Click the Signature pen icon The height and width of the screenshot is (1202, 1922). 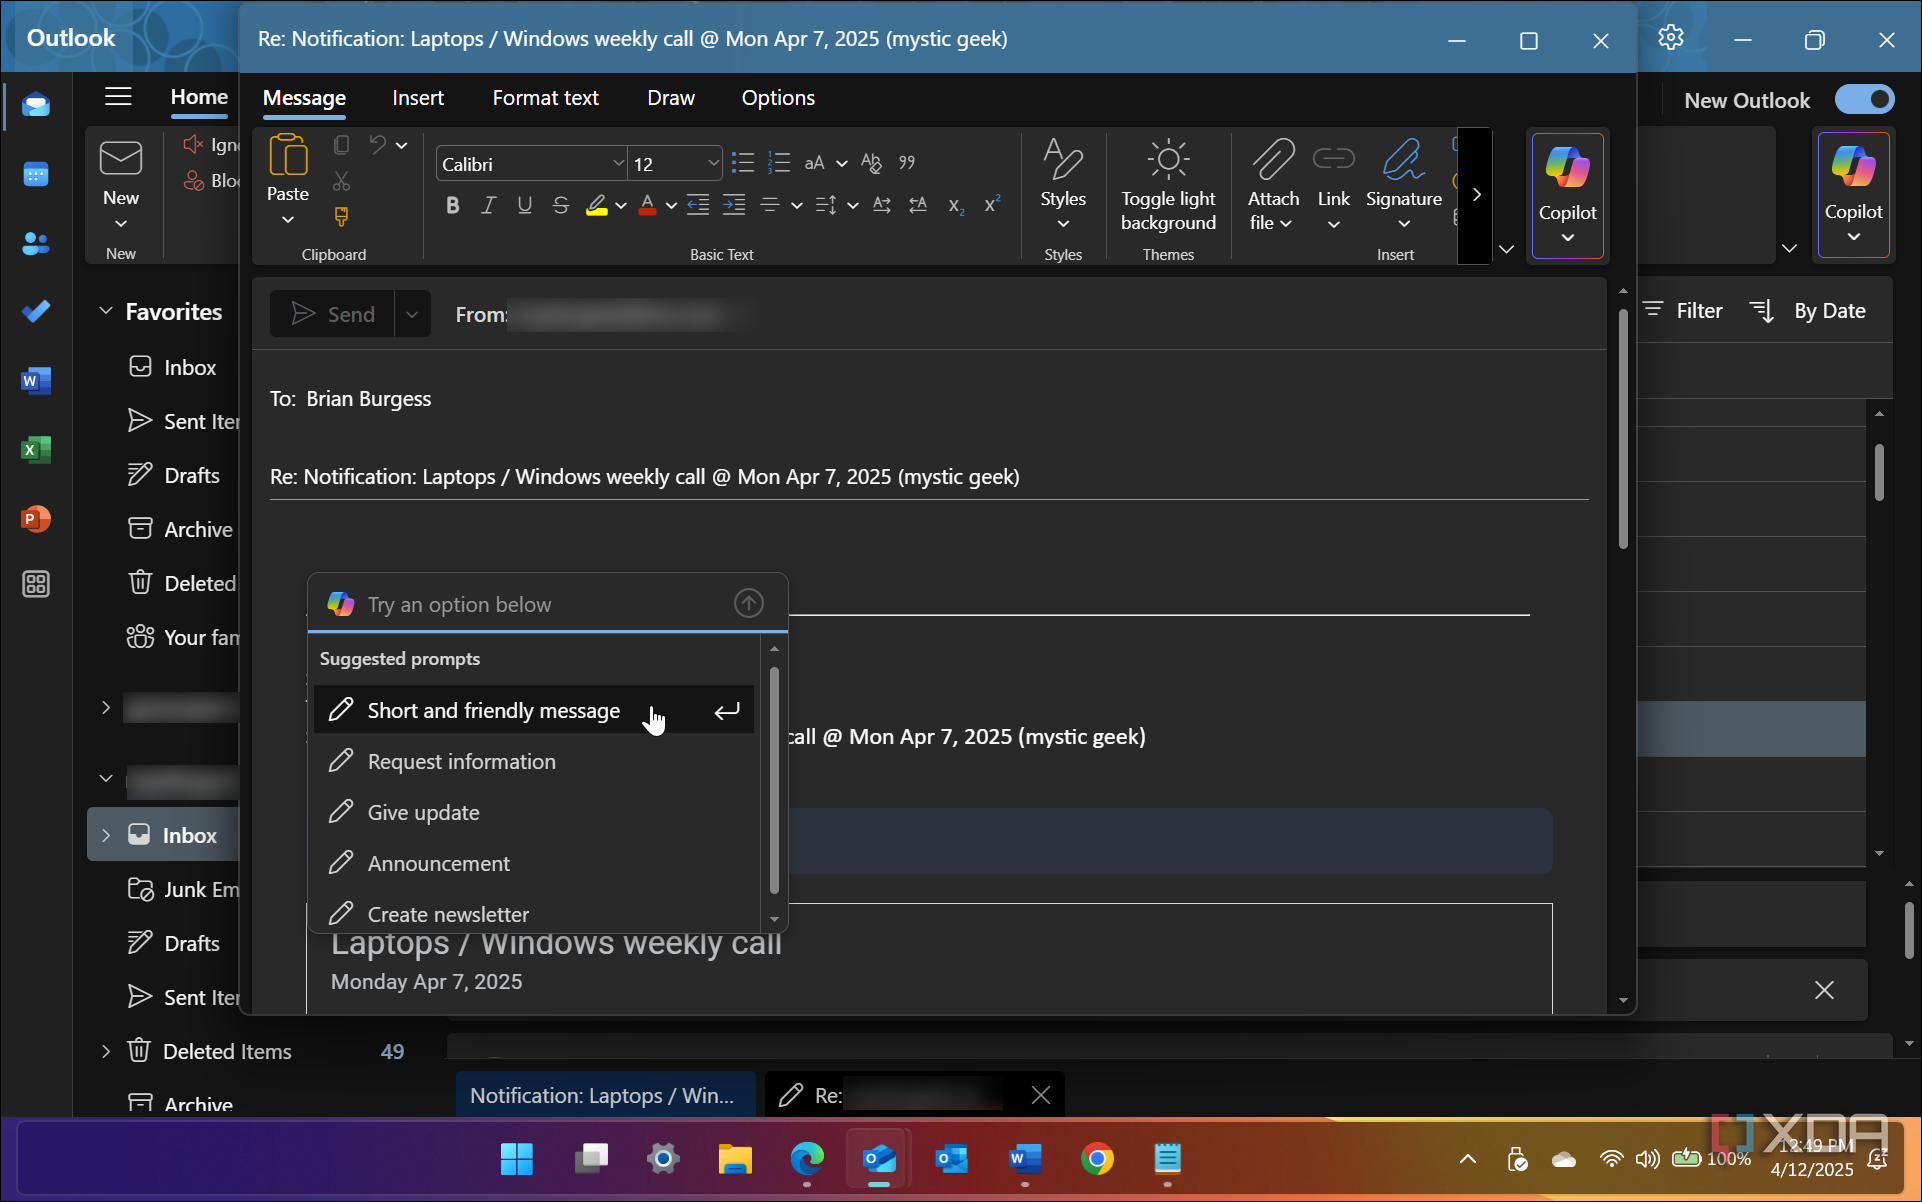(1402, 160)
